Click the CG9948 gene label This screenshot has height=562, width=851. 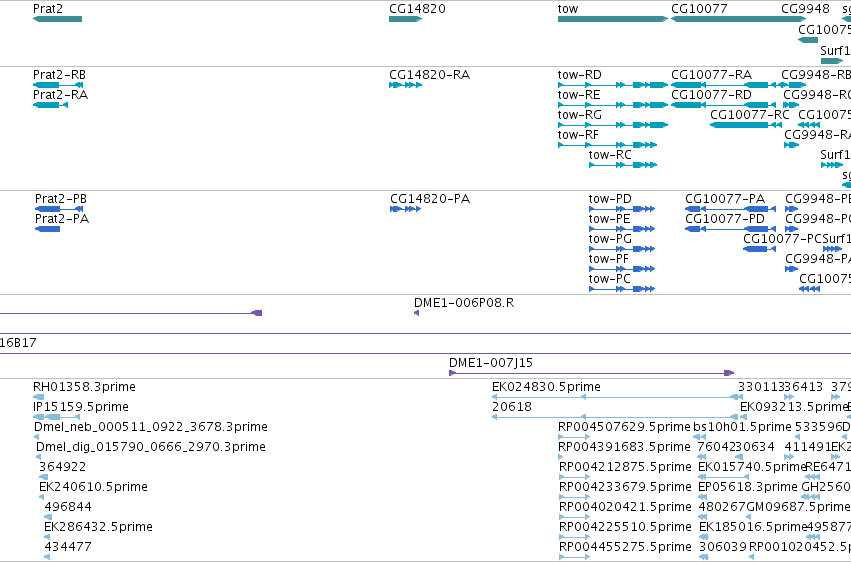tap(805, 9)
